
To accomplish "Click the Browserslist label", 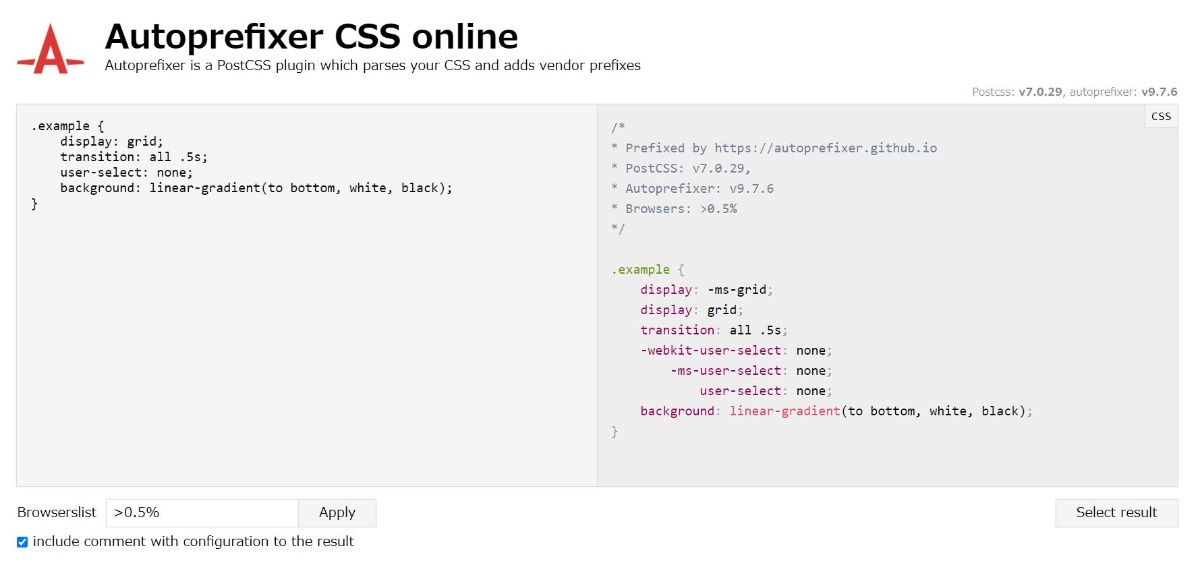I will click(x=56, y=512).
